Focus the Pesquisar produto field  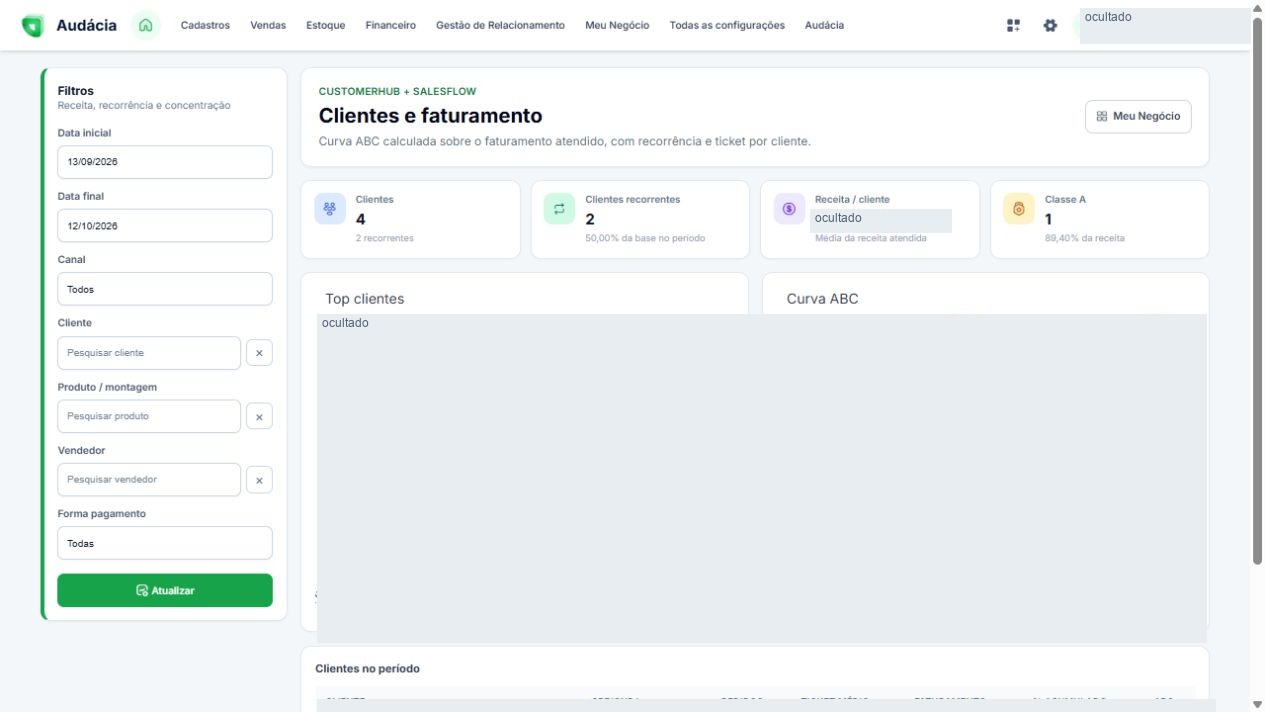[149, 416]
